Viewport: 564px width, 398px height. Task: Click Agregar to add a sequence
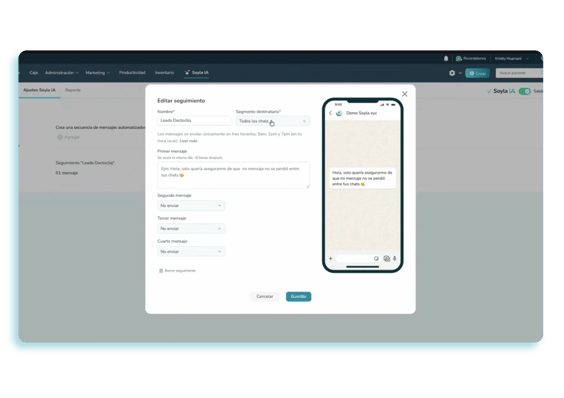68,137
